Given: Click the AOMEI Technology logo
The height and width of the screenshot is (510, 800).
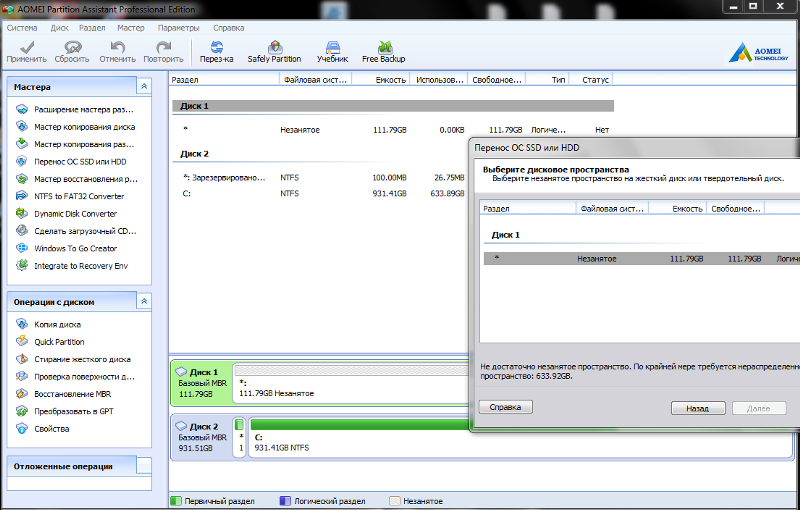Looking at the screenshot, I should click(759, 53).
